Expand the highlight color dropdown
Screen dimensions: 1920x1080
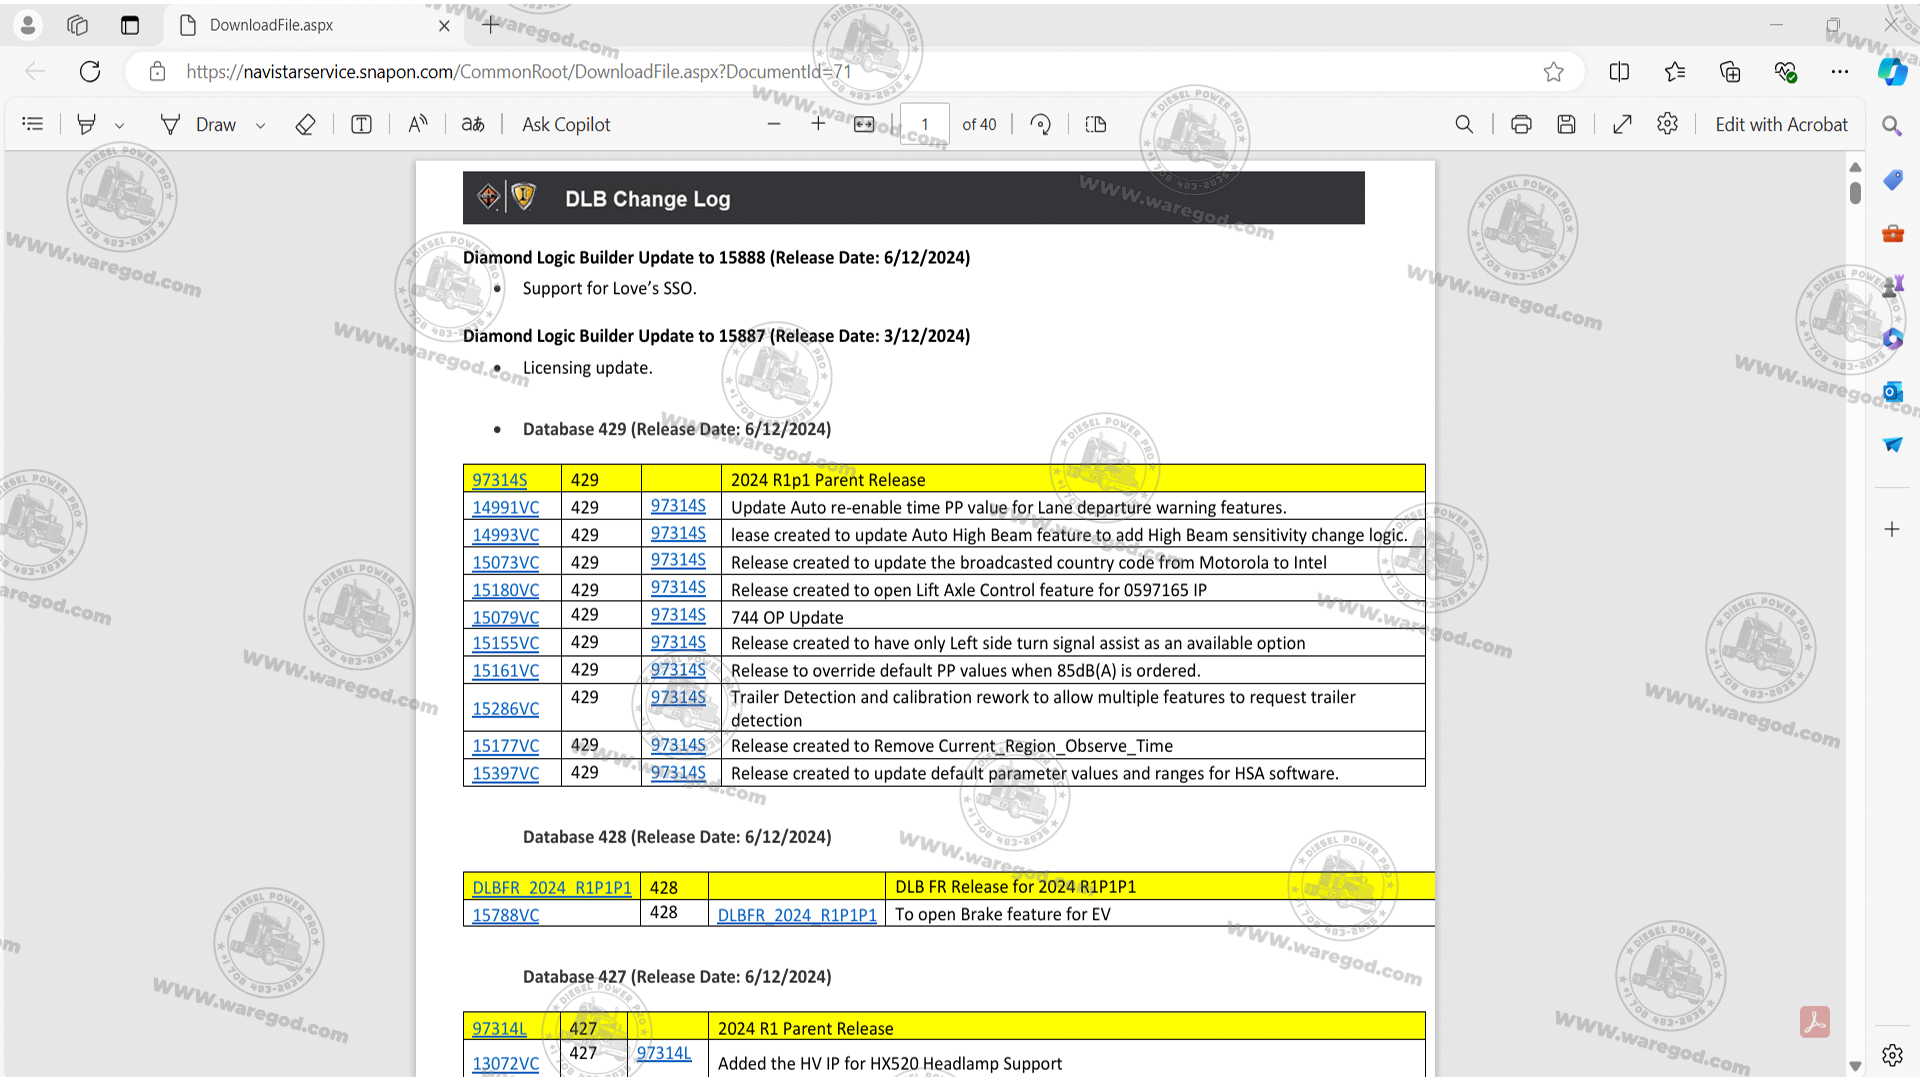point(120,125)
